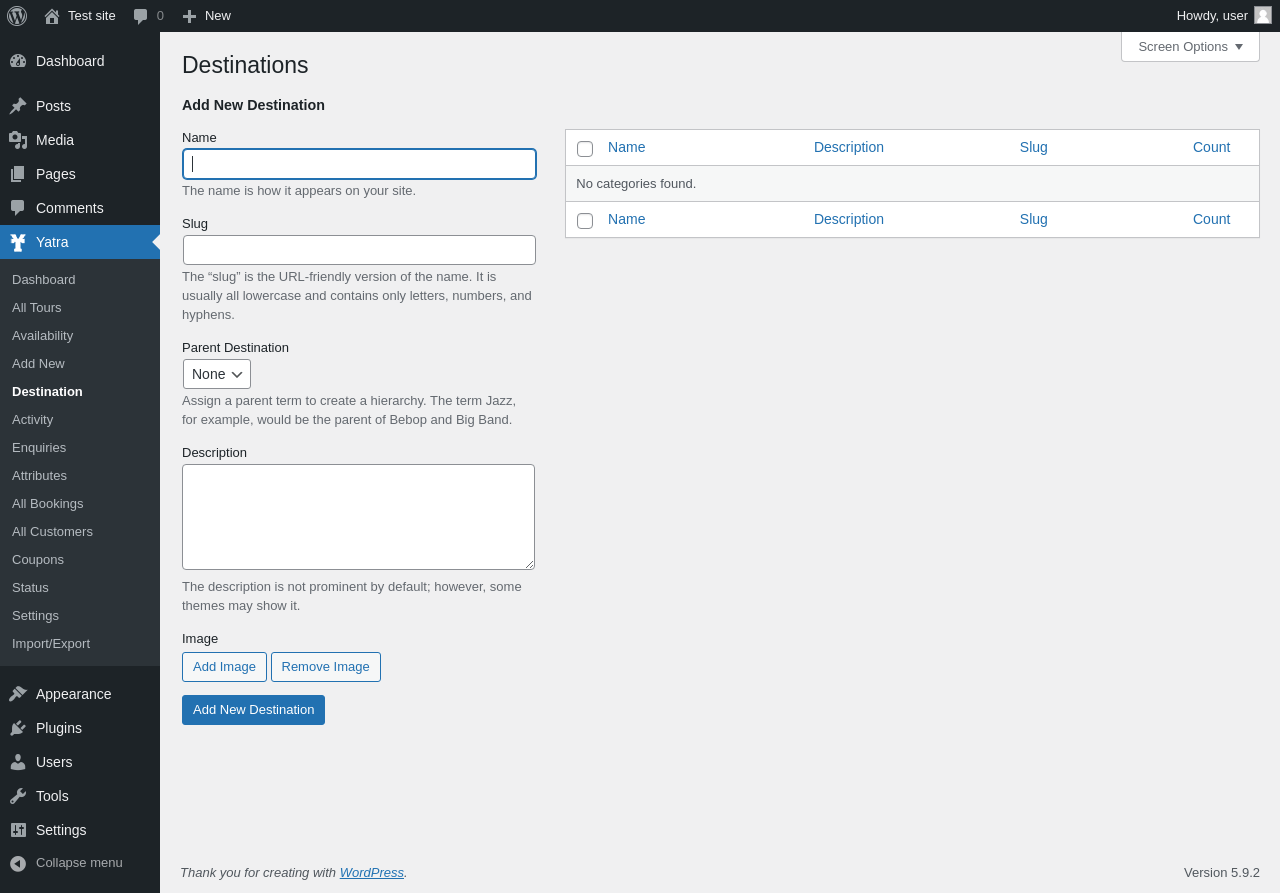
Task: Expand the Screen Options panel
Action: coord(1190,46)
